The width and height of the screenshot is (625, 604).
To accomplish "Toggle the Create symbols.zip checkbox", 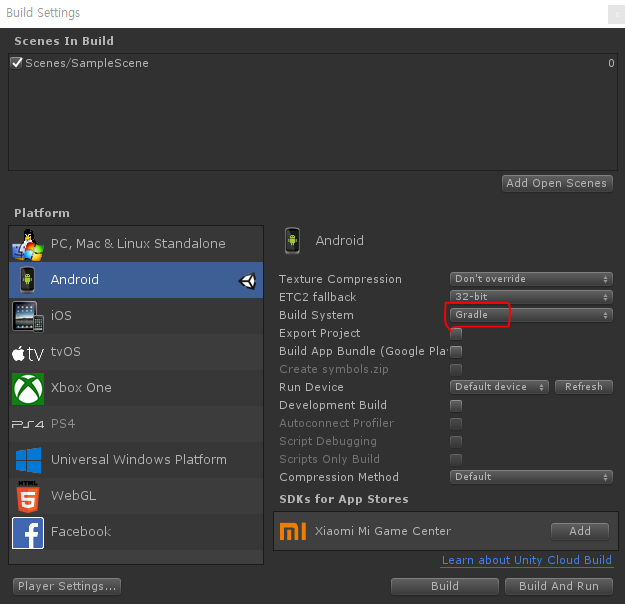I will (456, 370).
